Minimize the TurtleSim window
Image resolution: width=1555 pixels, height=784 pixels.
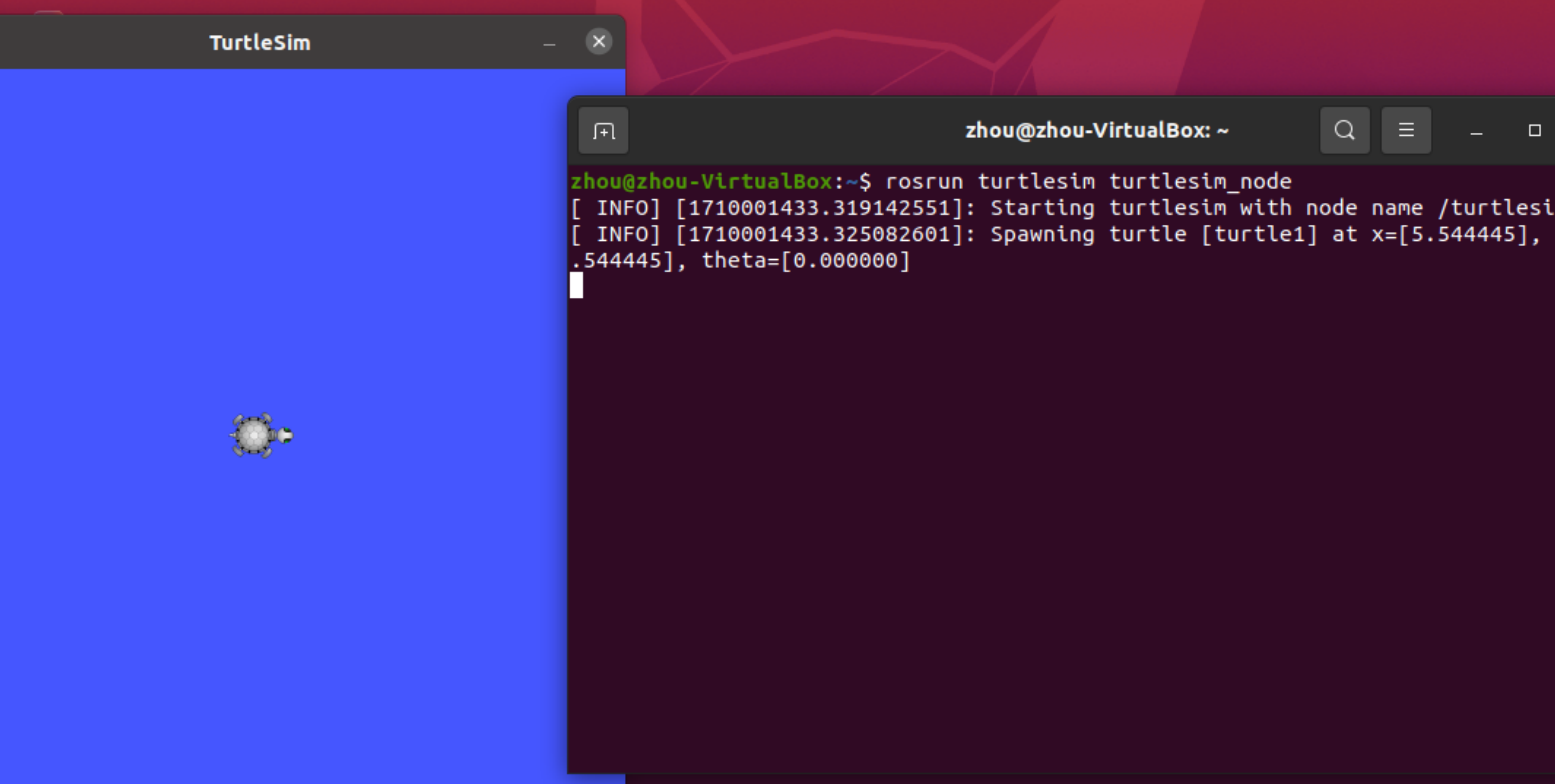(549, 43)
